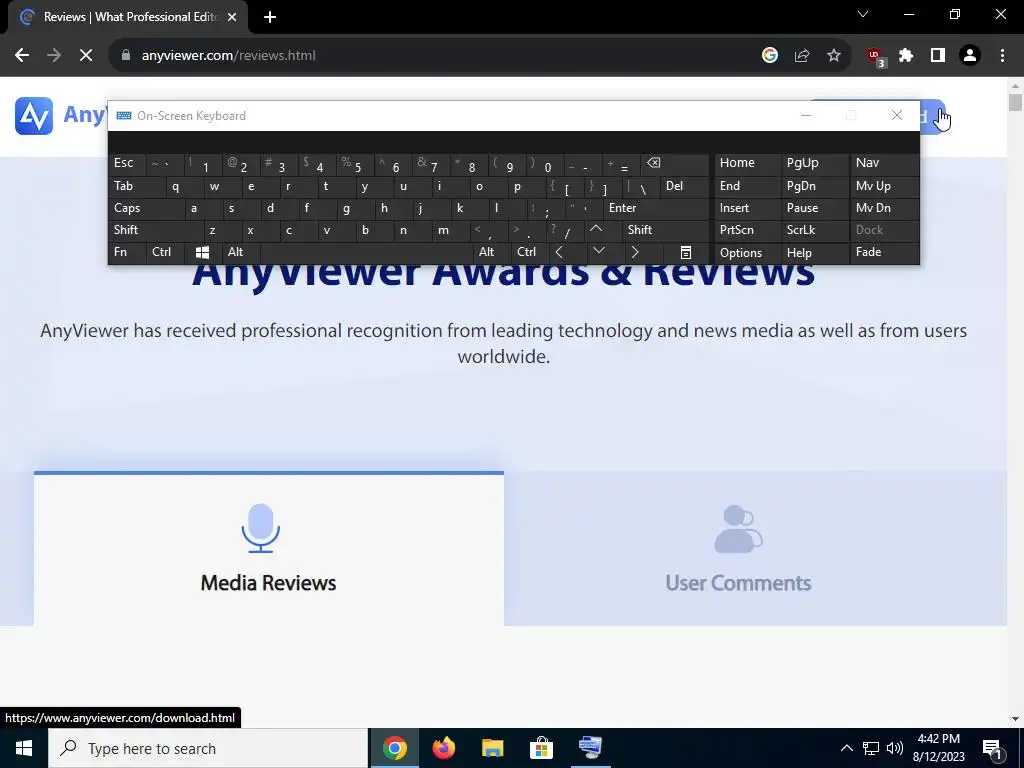Close the Reviews browser tab
The image size is (1024, 768).
tap(232, 17)
